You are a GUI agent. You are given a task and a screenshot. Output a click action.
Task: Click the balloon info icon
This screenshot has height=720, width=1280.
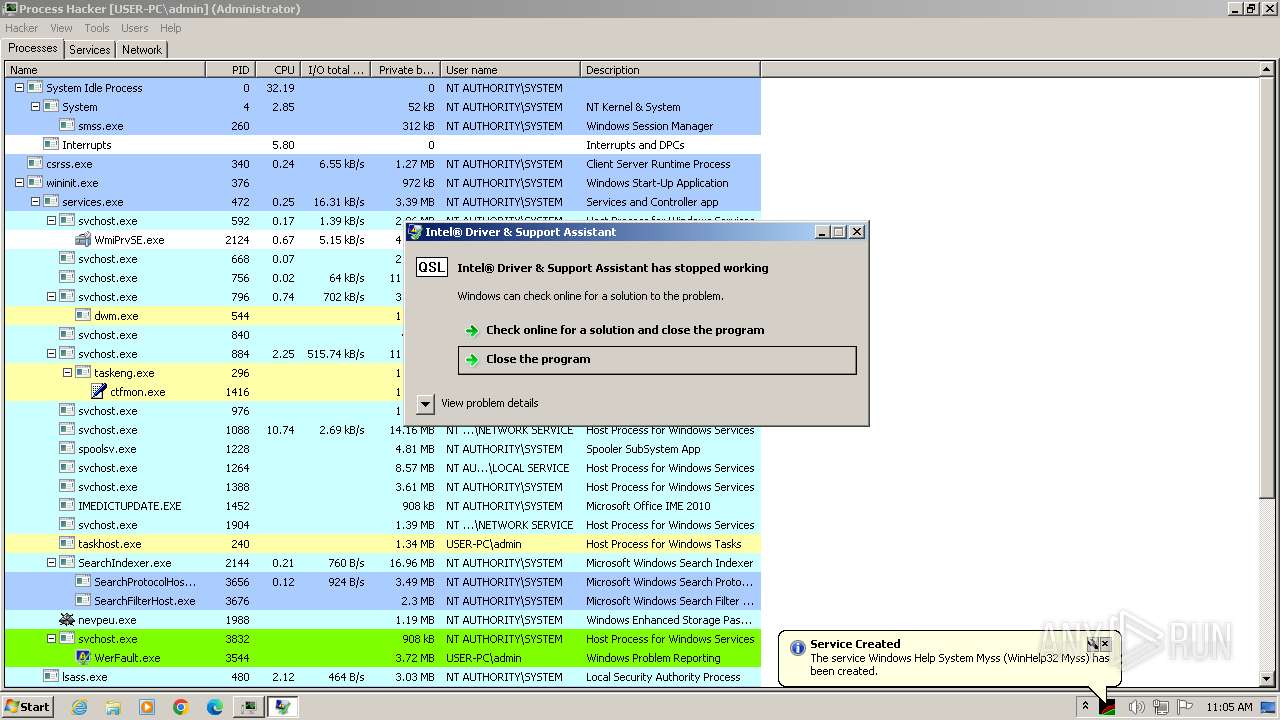(797, 647)
